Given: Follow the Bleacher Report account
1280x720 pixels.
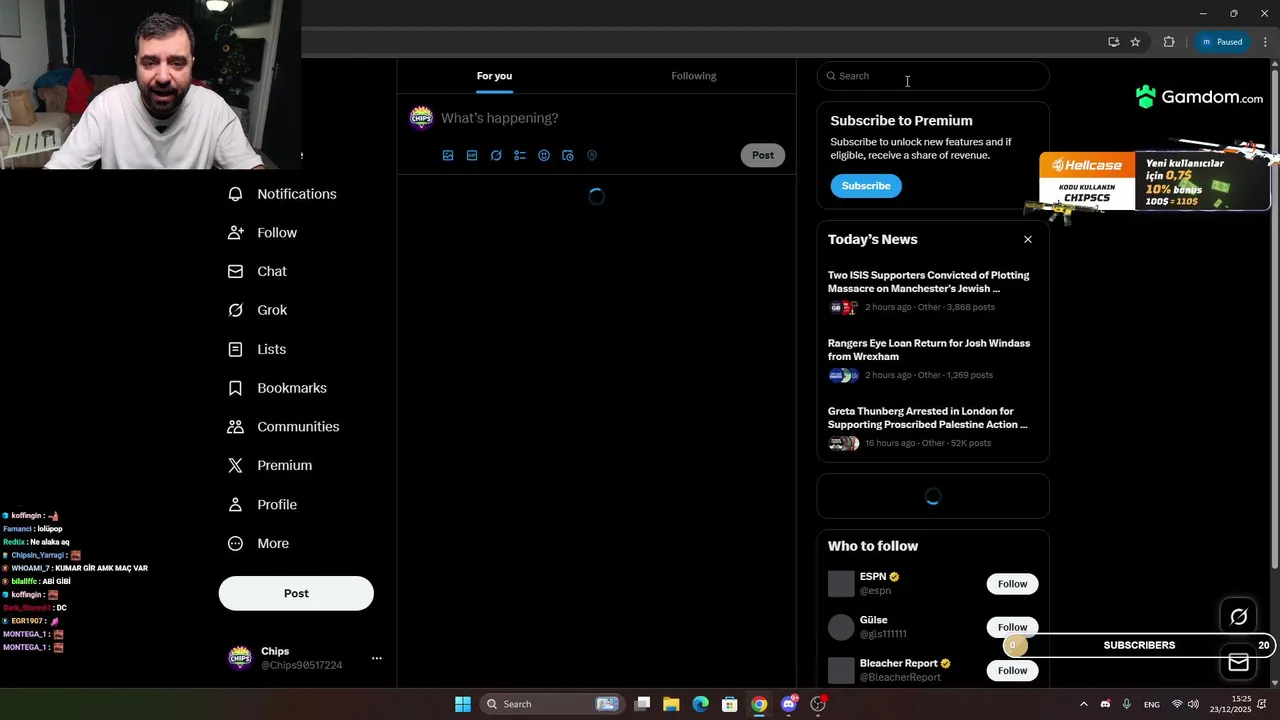Looking at the screenshot, I should pos(1012,671).
